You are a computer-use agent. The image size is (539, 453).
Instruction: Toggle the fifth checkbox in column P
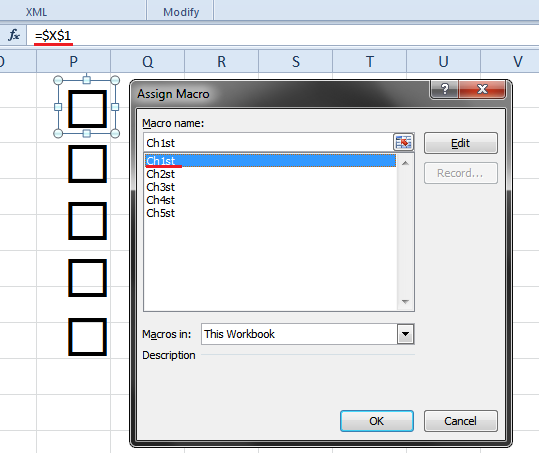[x=87, y=337]
